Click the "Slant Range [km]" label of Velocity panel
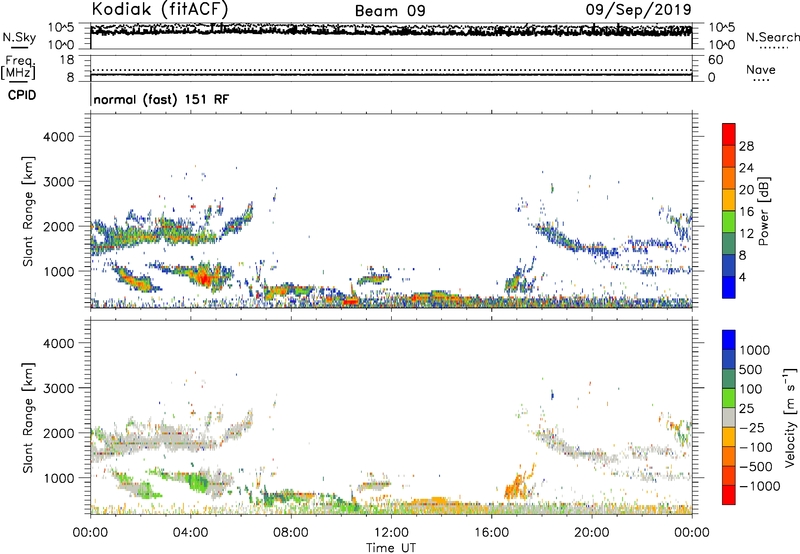Screen dimensions: 800x554 (28, 417)
